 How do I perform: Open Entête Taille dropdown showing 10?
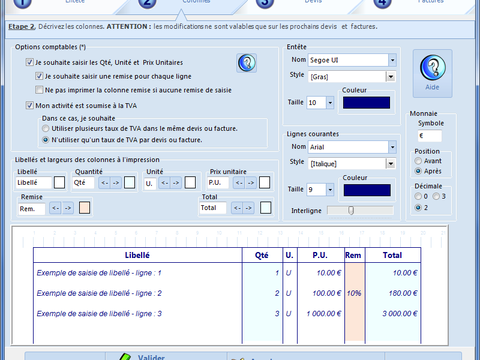click(330, 103)
